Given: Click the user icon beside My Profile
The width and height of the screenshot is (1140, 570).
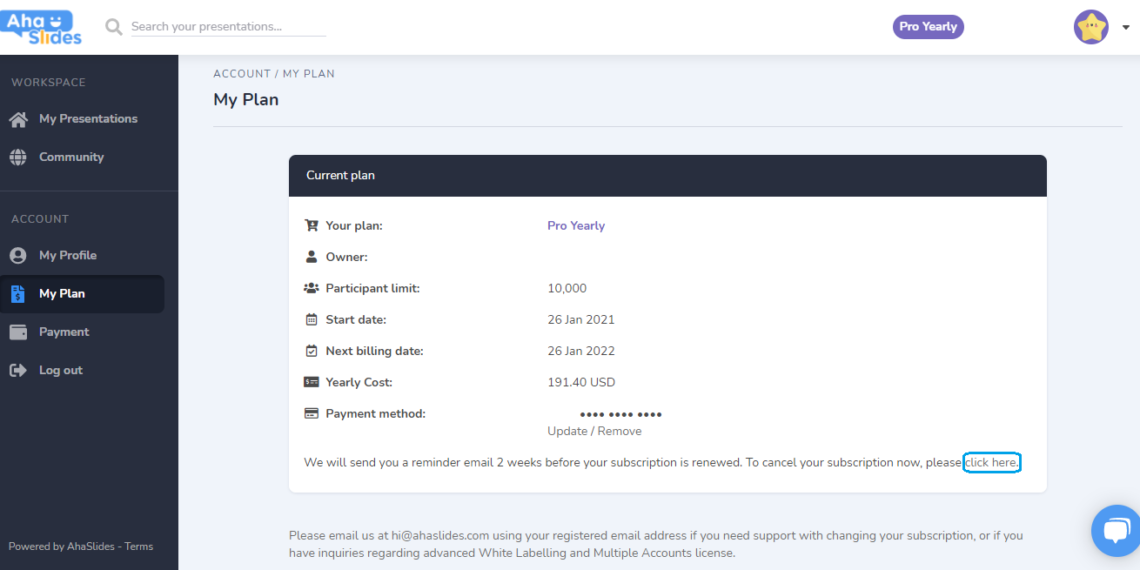Looking at the screenshot, I should (18, 255).
